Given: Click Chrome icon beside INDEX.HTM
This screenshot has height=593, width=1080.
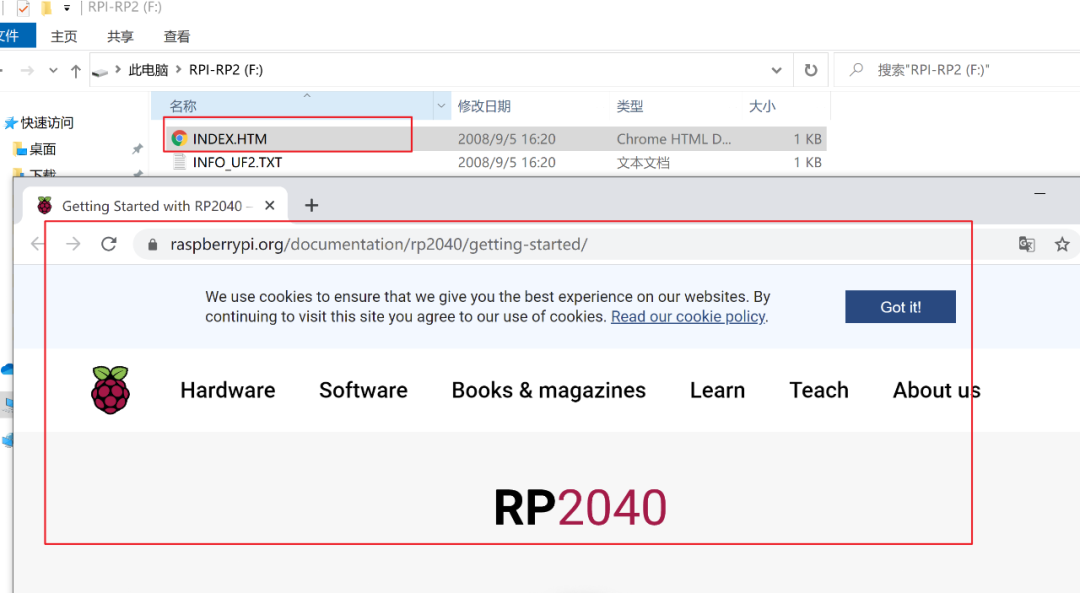Looking at the screenshot, I should (179, 138).
